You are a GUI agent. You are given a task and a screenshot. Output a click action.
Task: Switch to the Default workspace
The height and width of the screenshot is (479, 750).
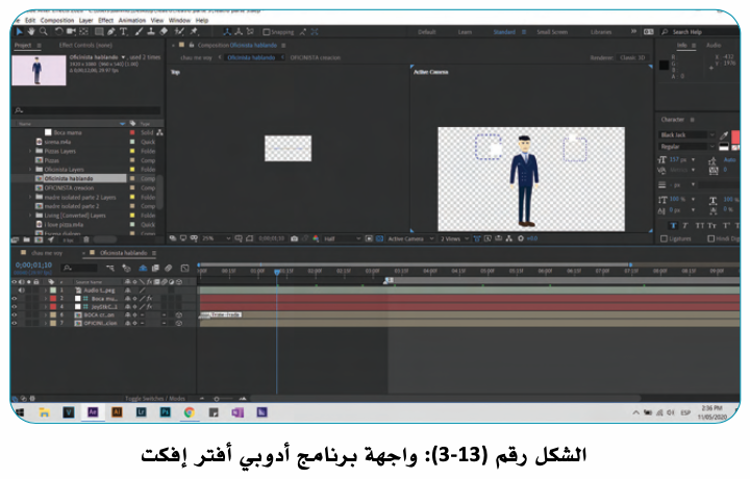(x=427, y=32)
